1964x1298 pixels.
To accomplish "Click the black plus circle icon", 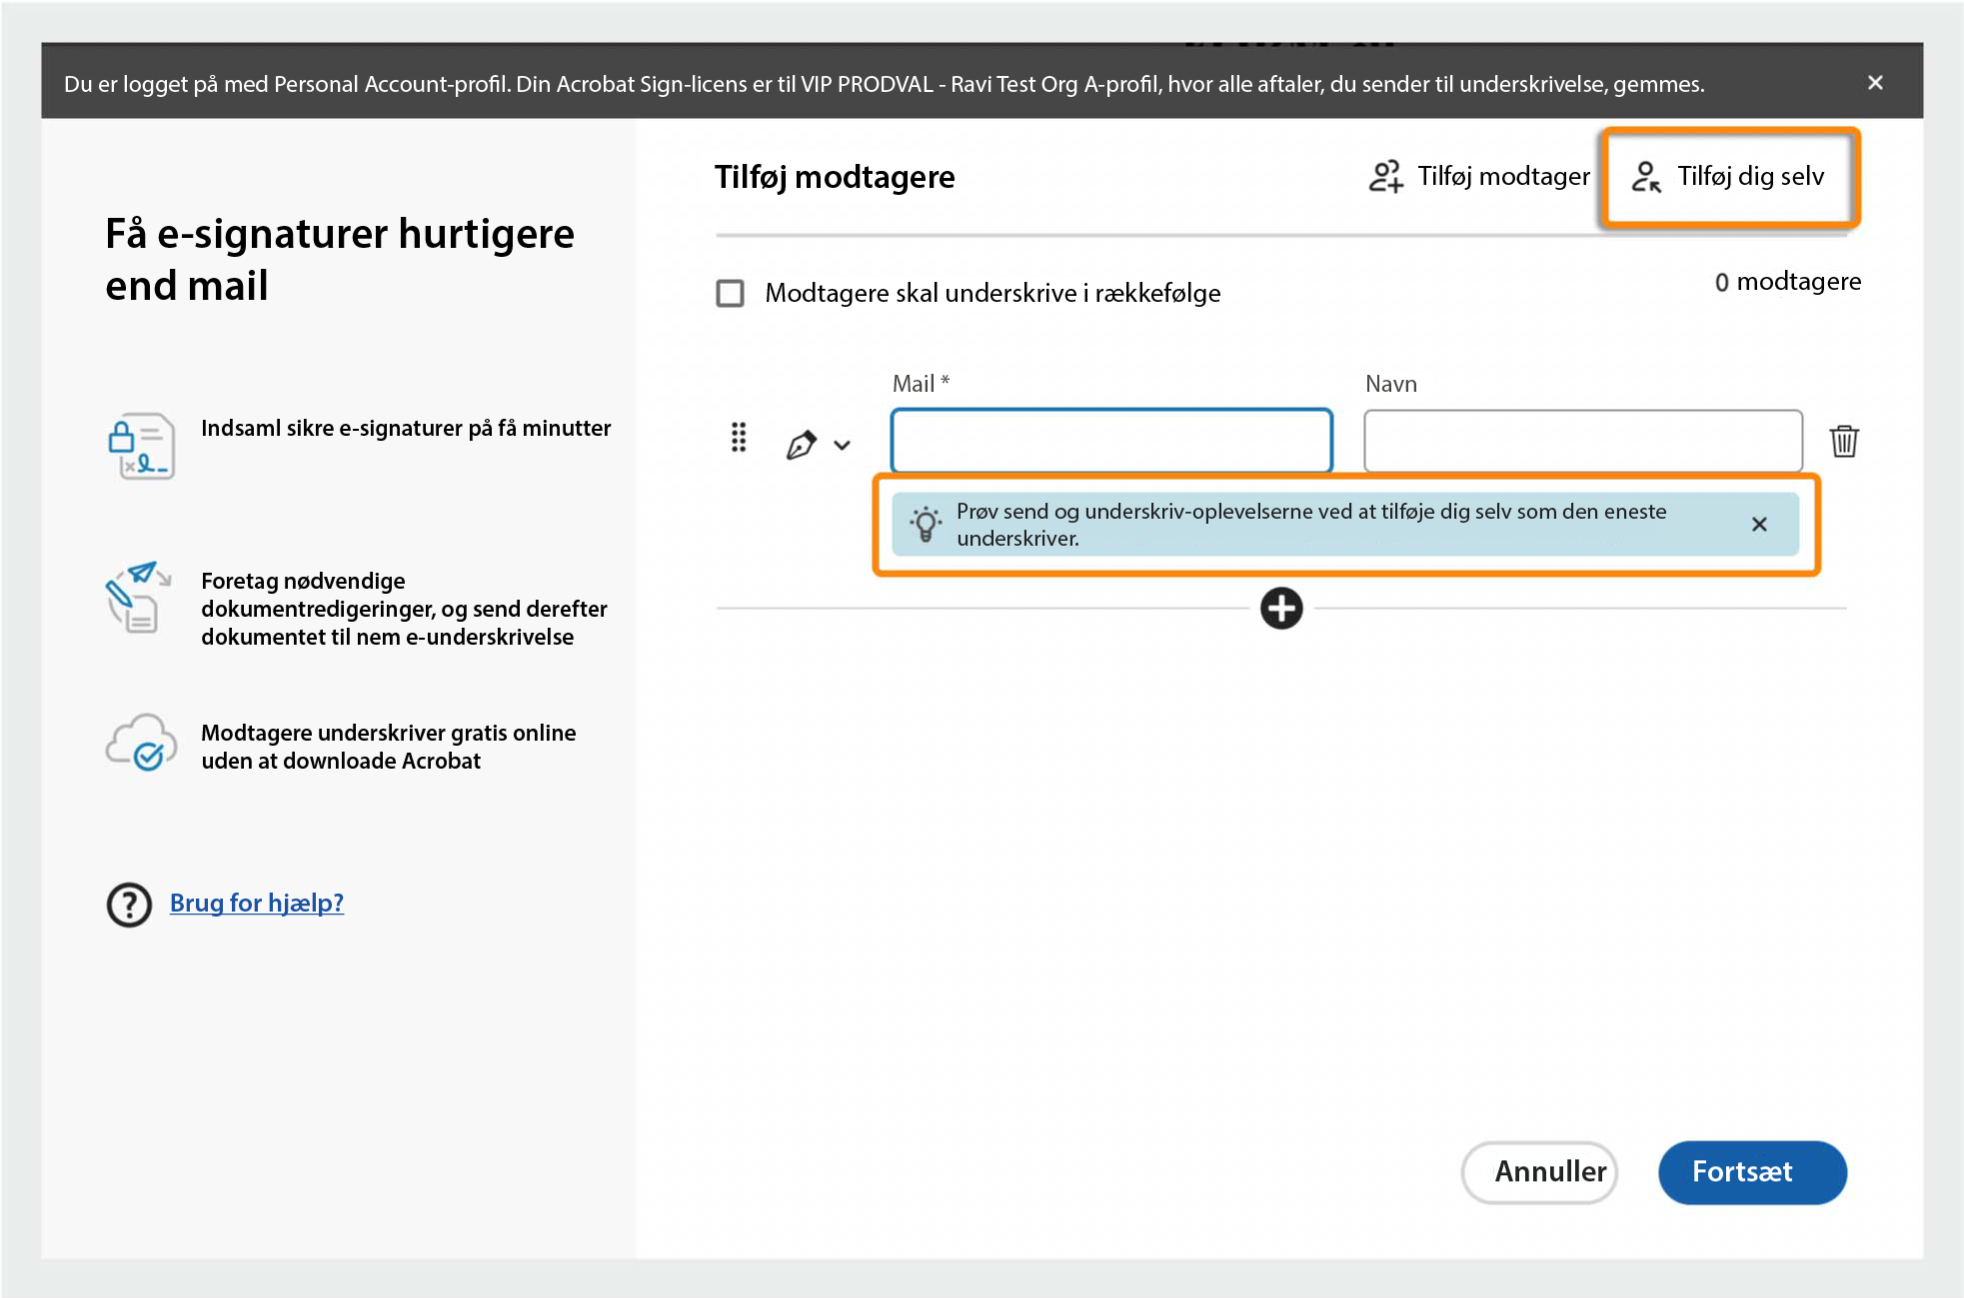I will point(1281,608).
